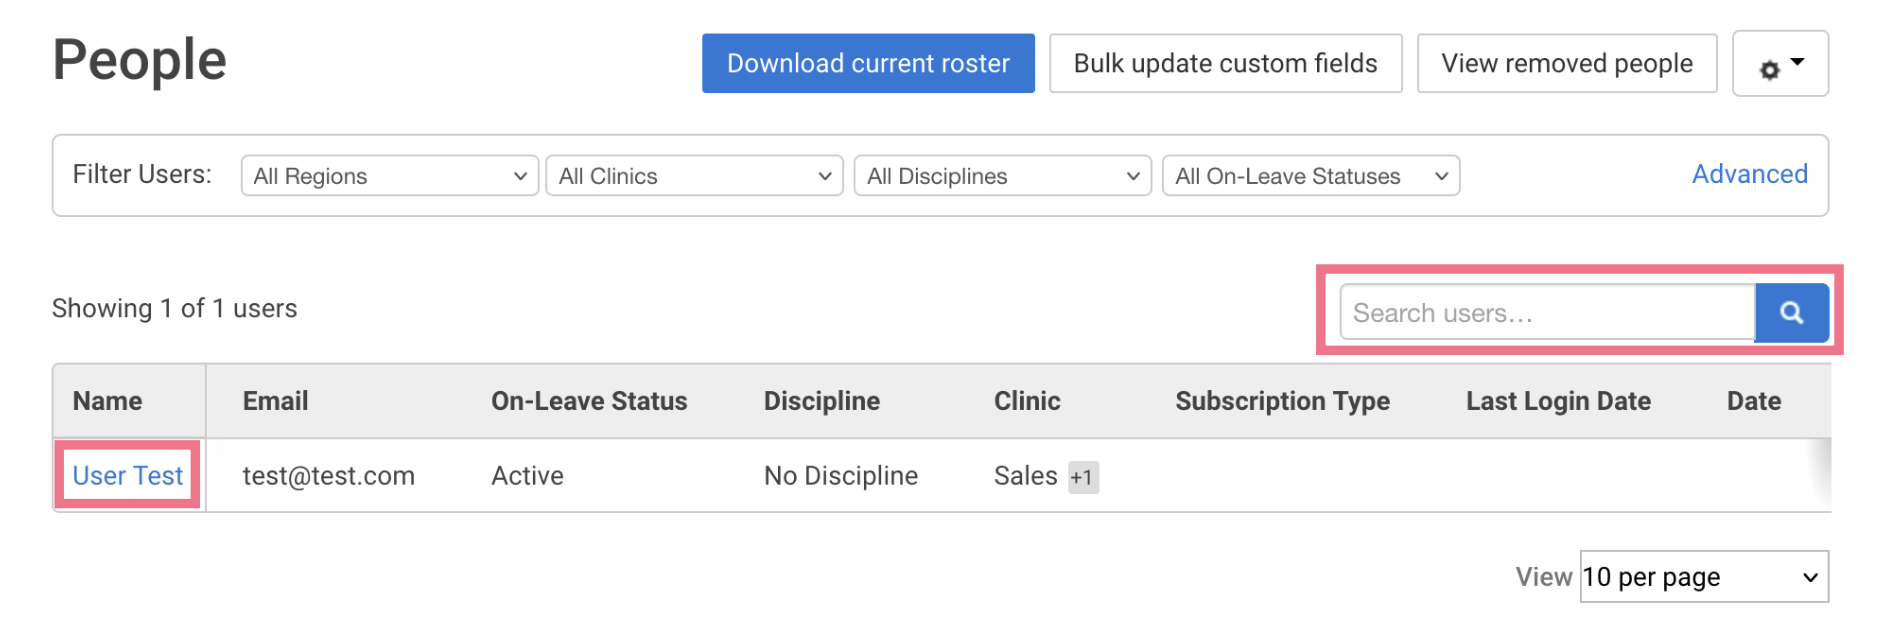Open the All Disciplines dropdown
1894x620 pixels.
point(1003,176)
